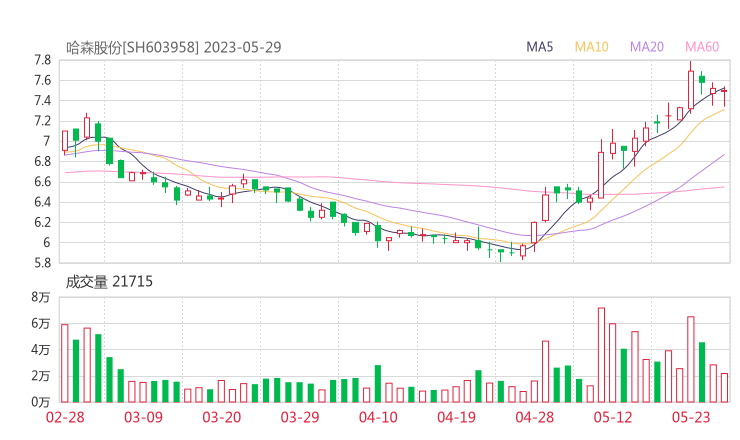Click the 7.8 price axis label
This screenshot has height=440, width=740.
point(42,60)
